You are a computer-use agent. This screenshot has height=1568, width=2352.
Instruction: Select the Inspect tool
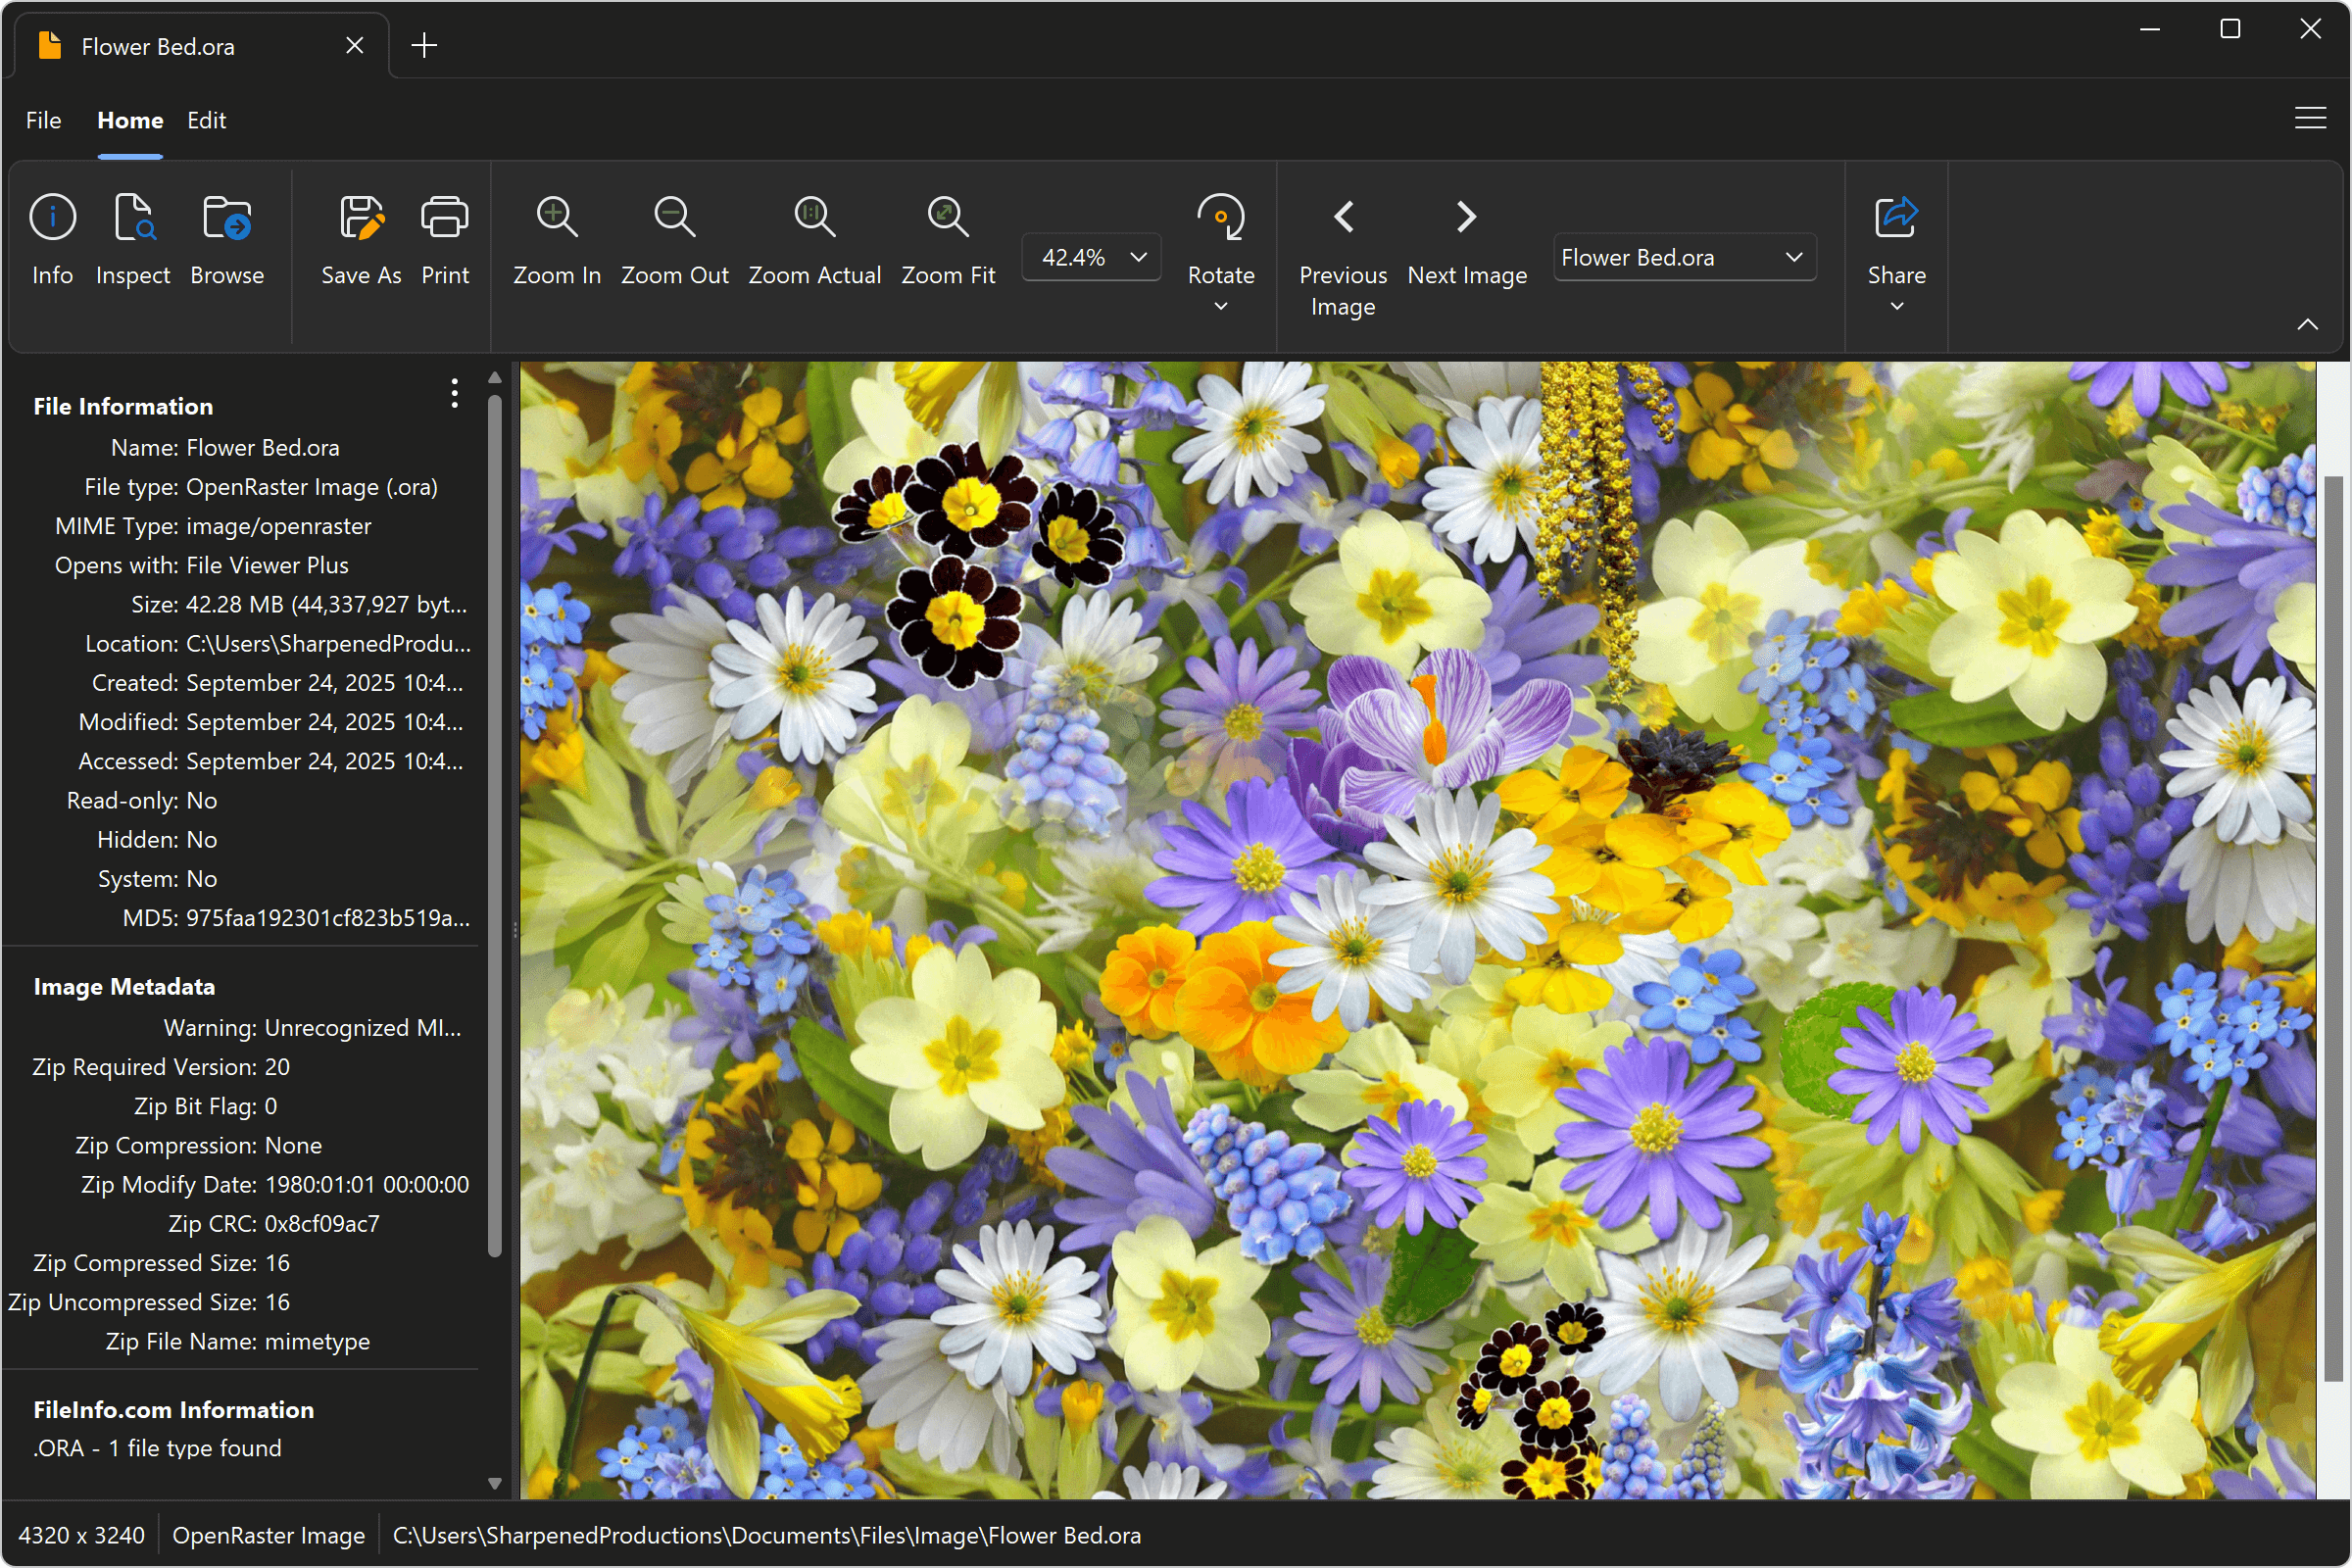tap(133, 240)
